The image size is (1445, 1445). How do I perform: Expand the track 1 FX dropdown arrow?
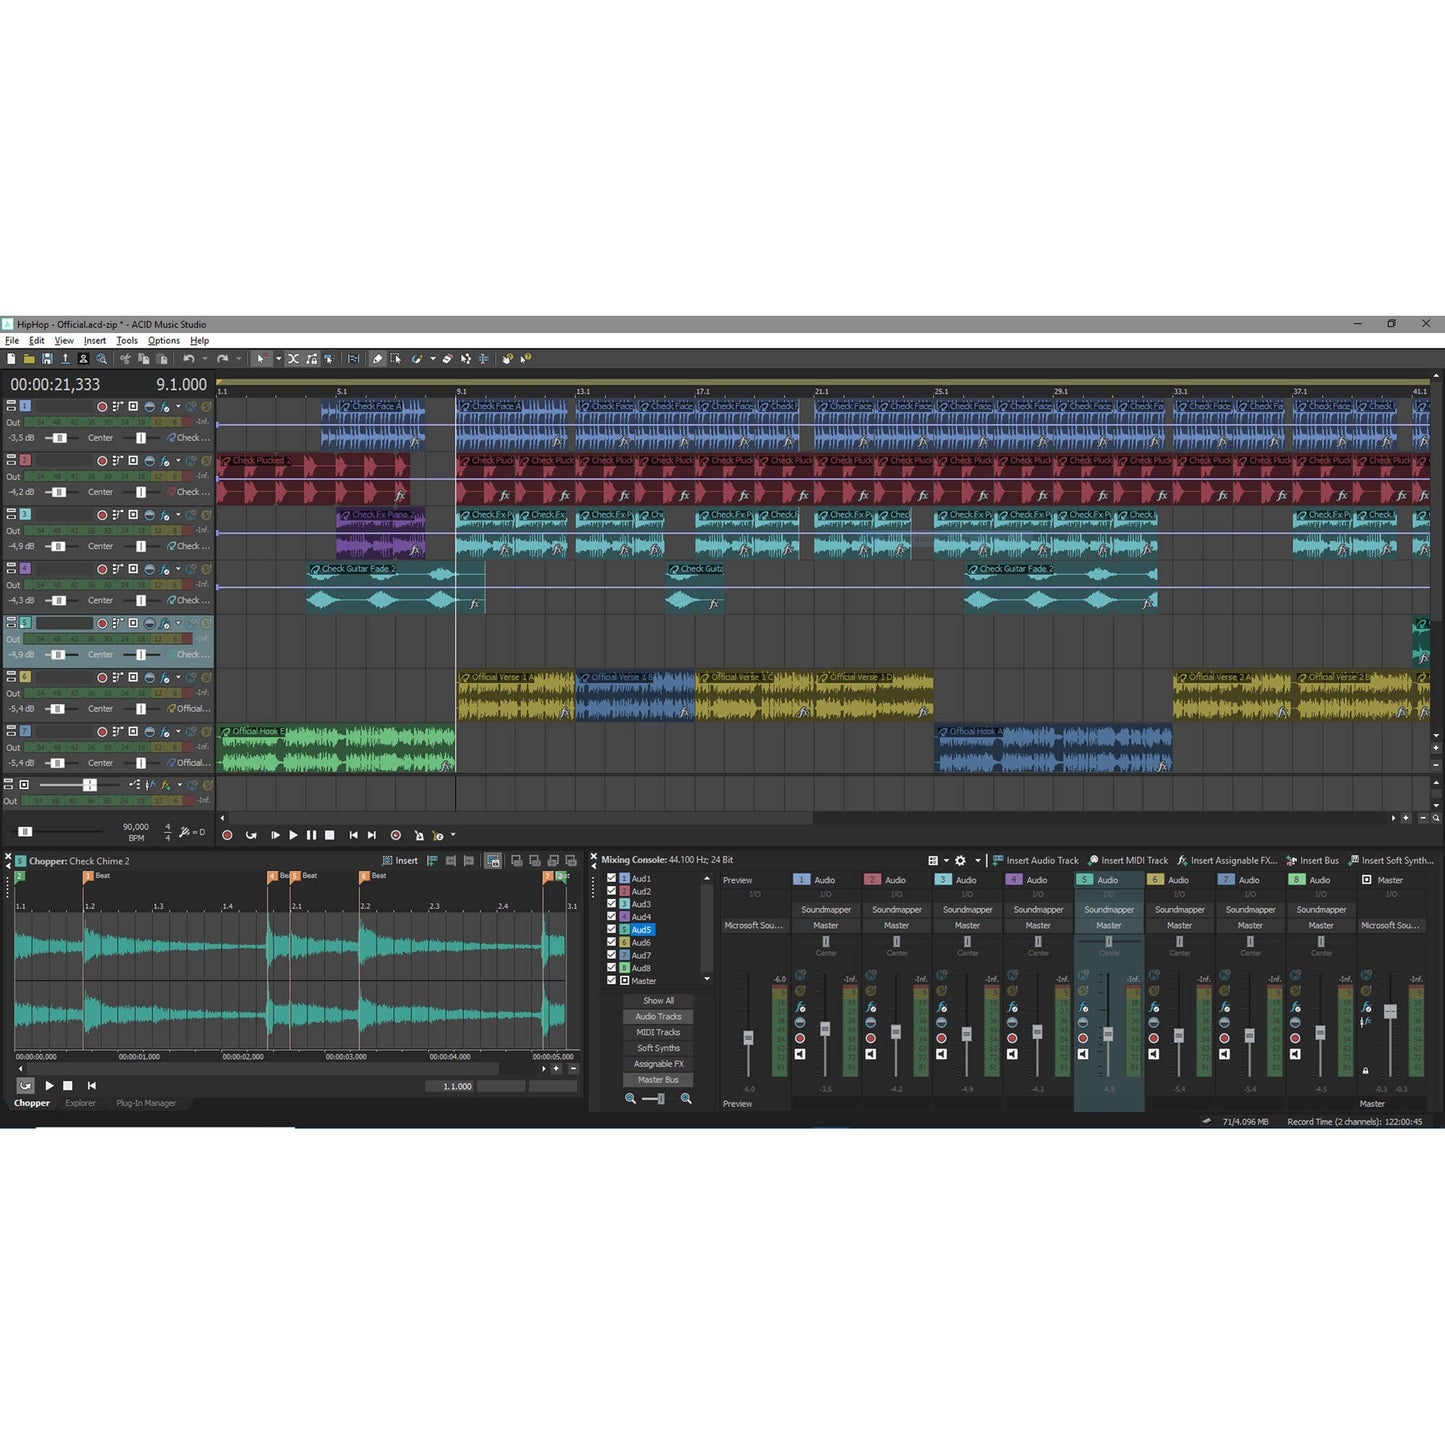178,407
